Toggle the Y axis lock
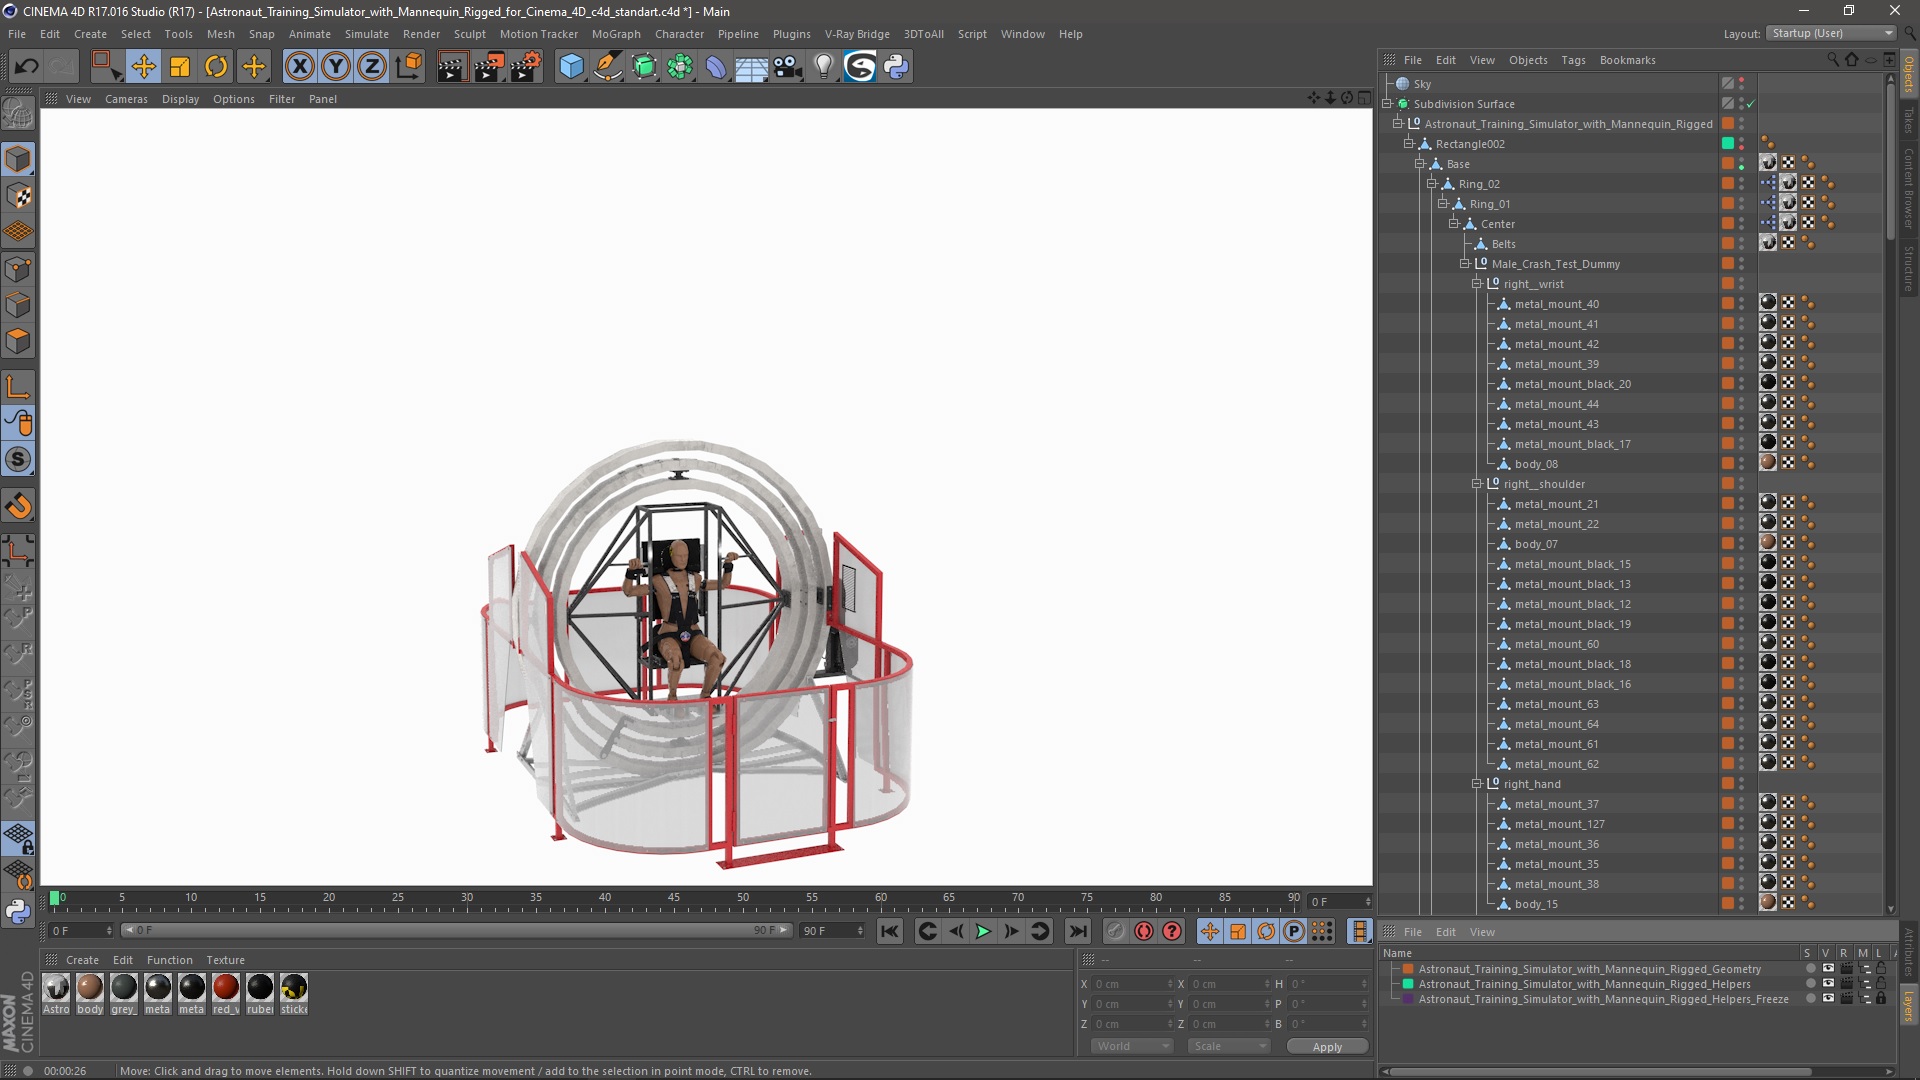The image size is (1920, 1080). click(336, 67)
